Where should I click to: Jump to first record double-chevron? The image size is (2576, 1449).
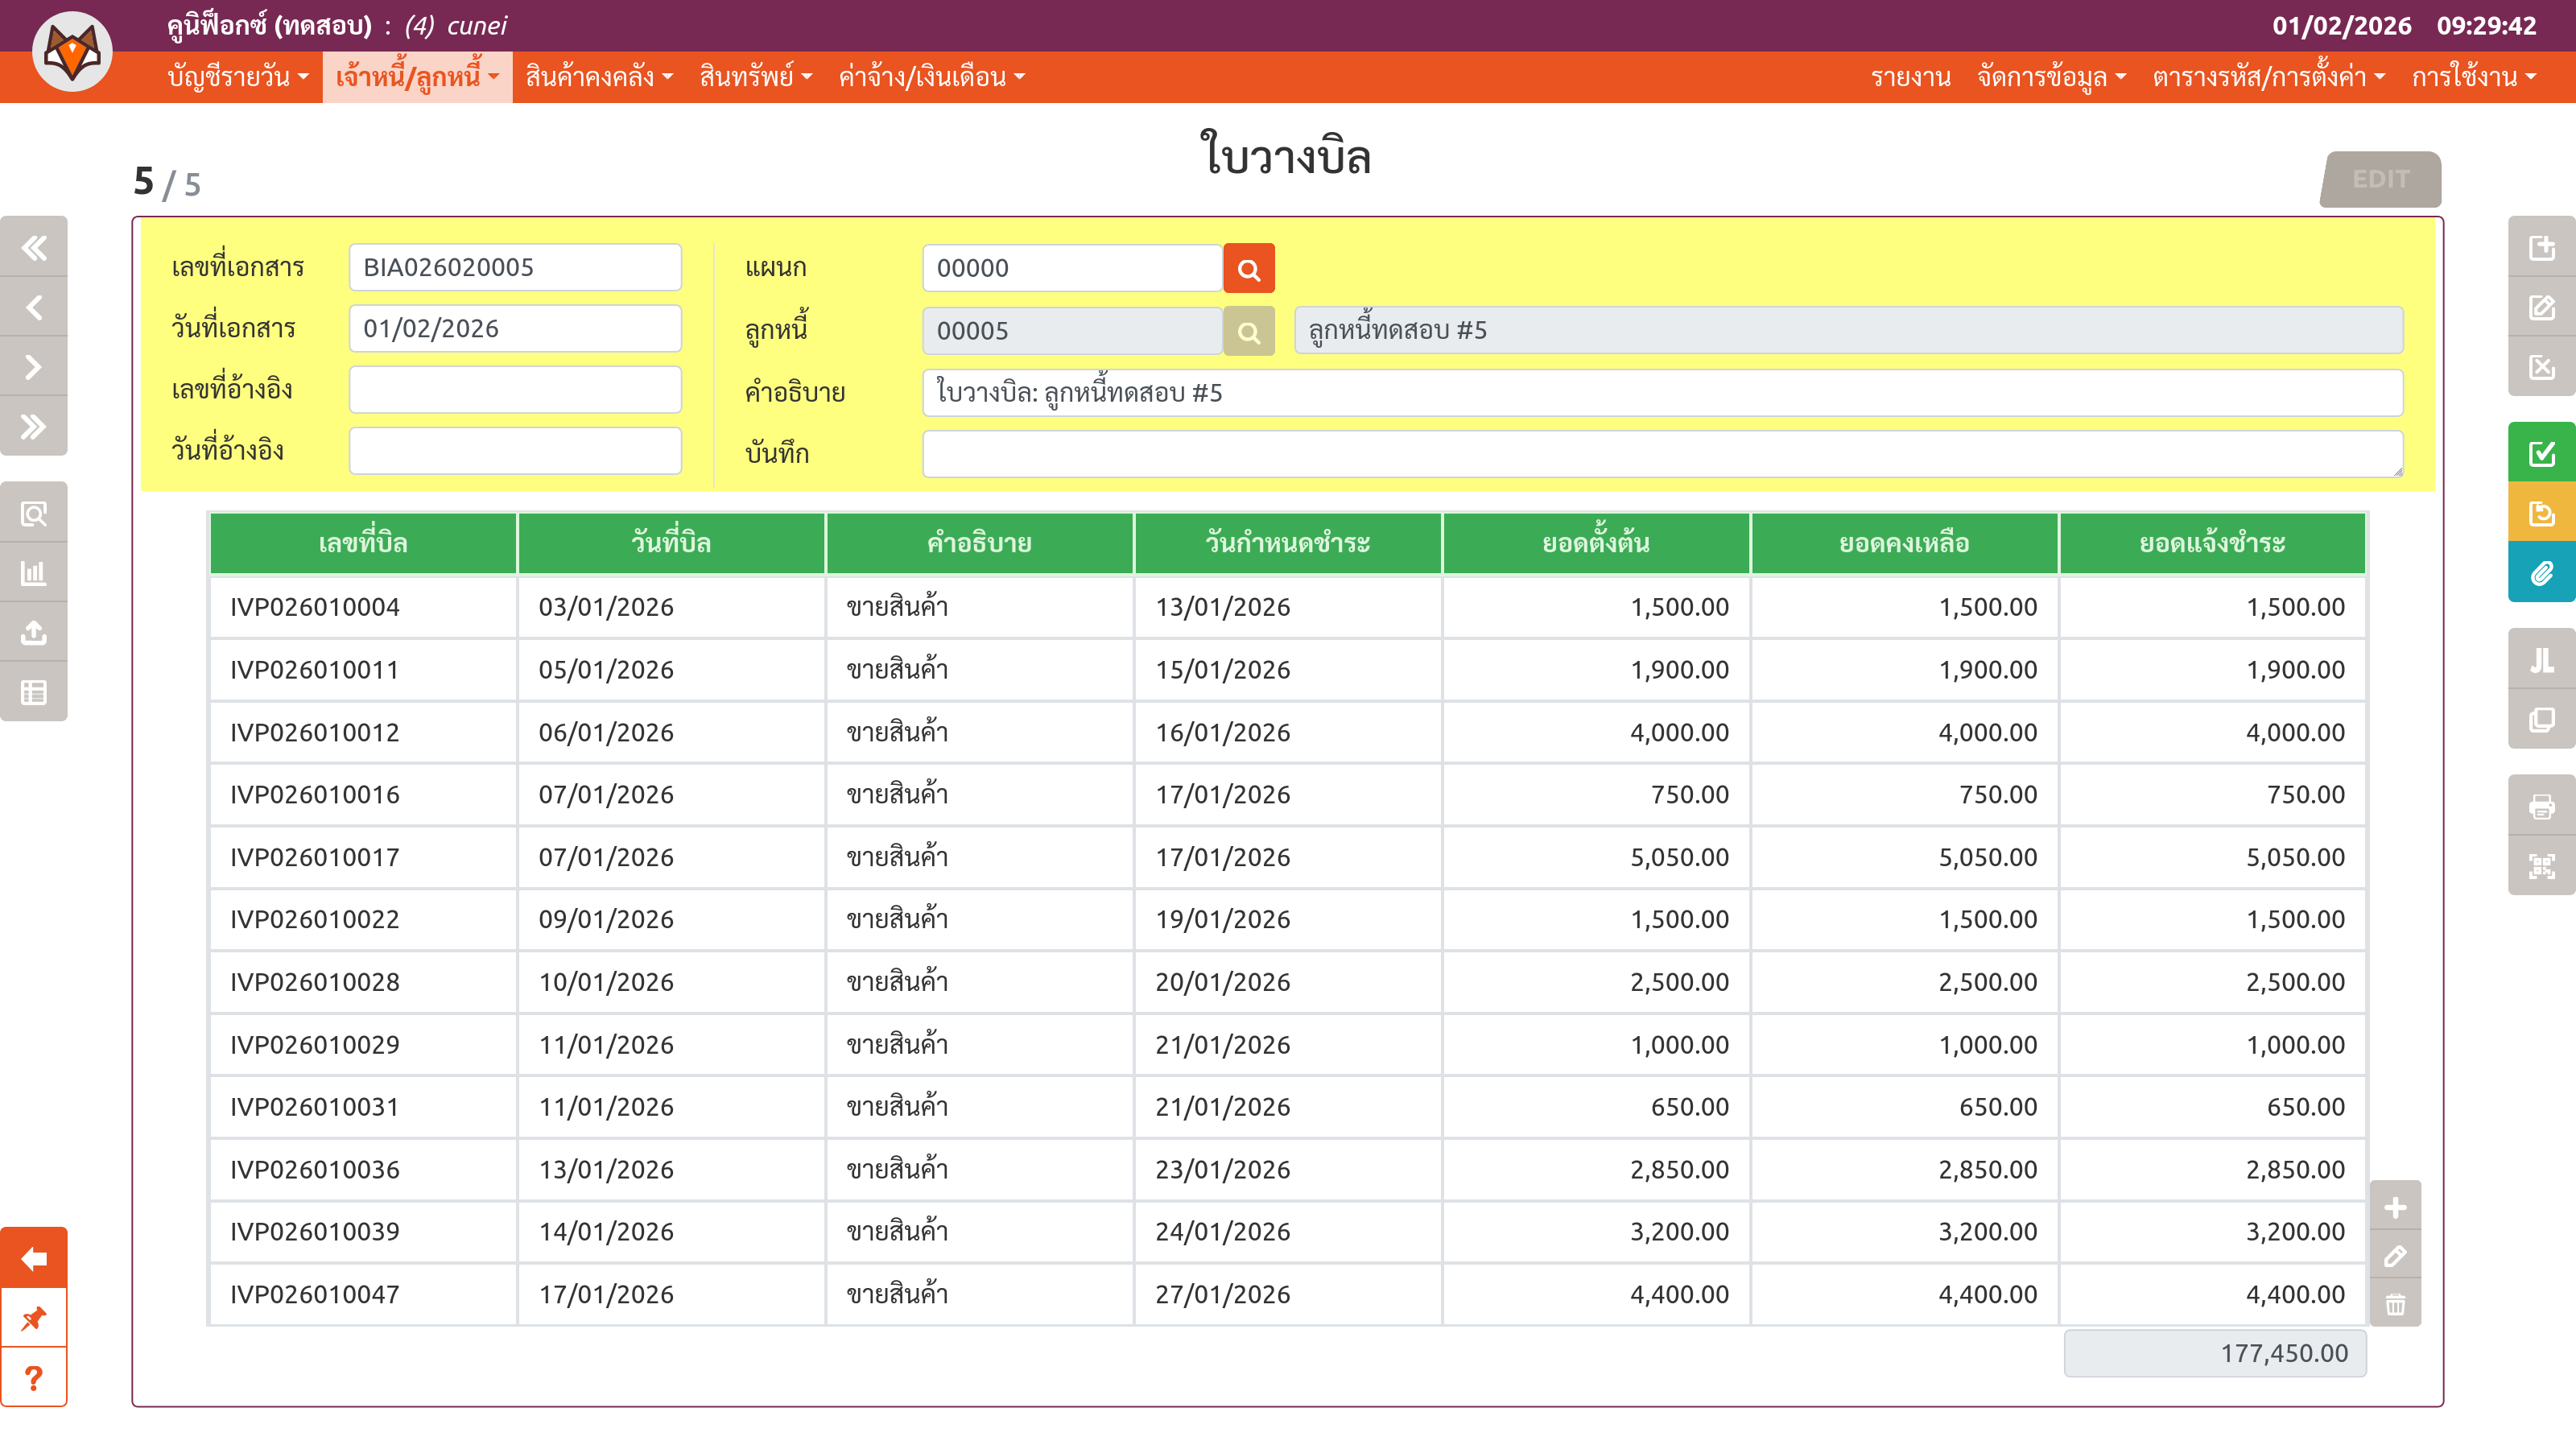[34, 247]
